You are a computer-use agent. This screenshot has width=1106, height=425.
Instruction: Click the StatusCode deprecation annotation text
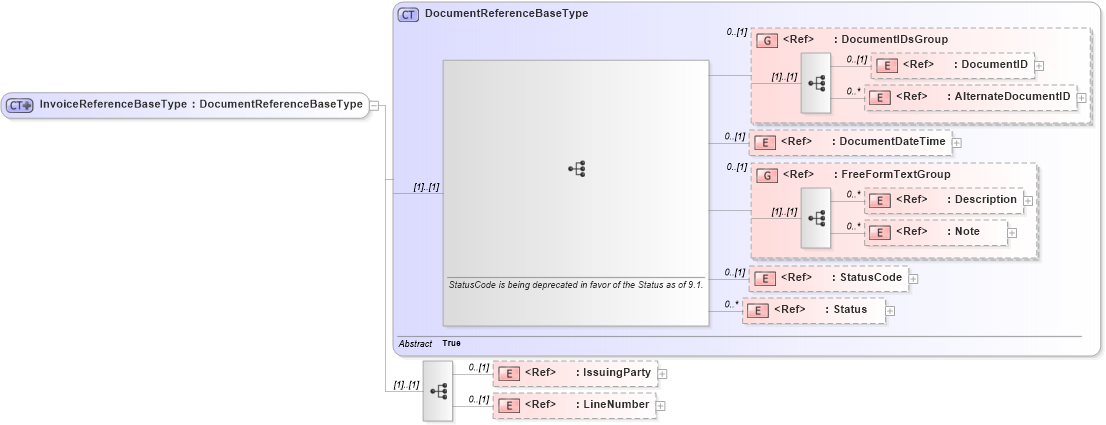tap(576, 285)
